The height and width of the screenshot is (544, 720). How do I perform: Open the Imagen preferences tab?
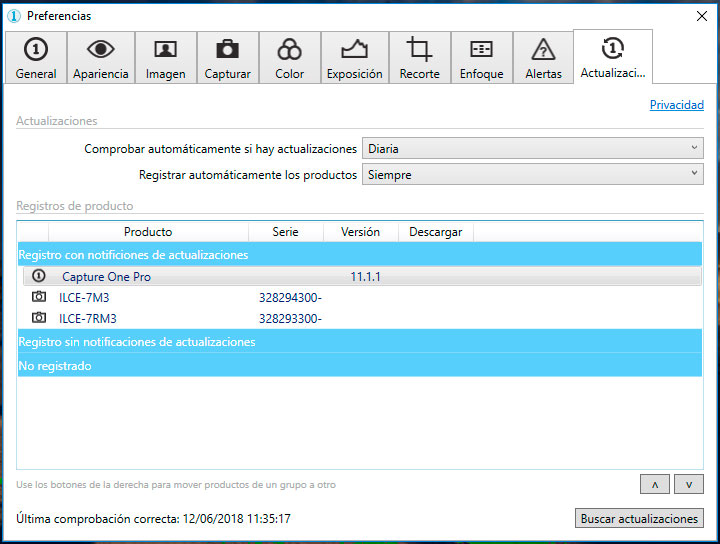(165, 58)
